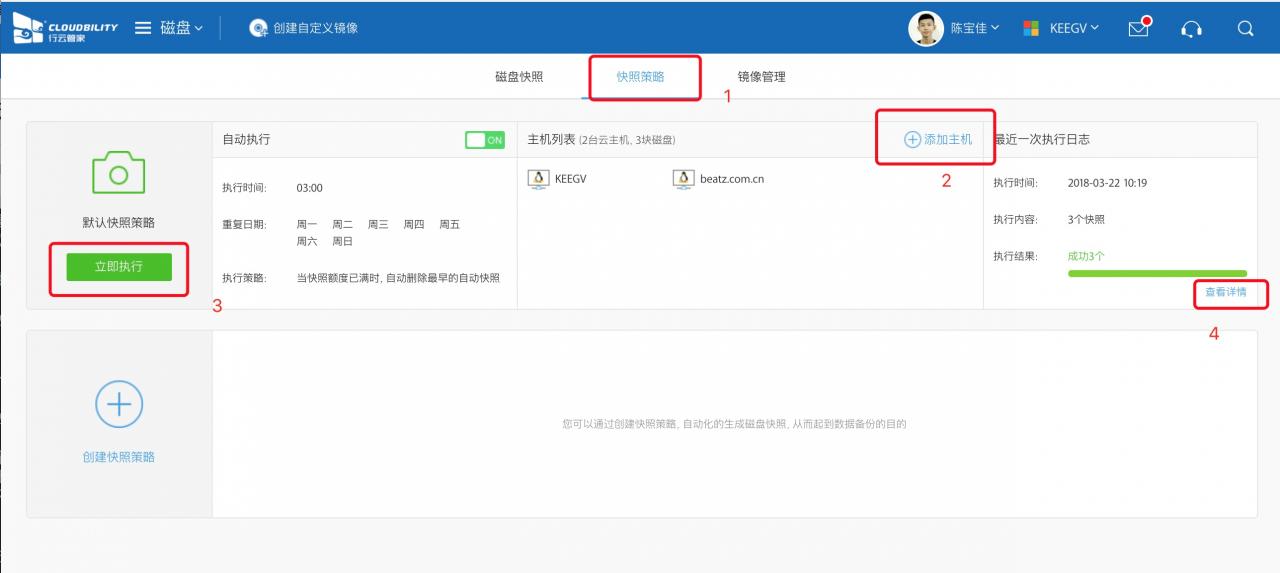1280x573 pixels.
Task: Open the hamburger menu icon
Action: pyautogui.click(x=143, y=28)
